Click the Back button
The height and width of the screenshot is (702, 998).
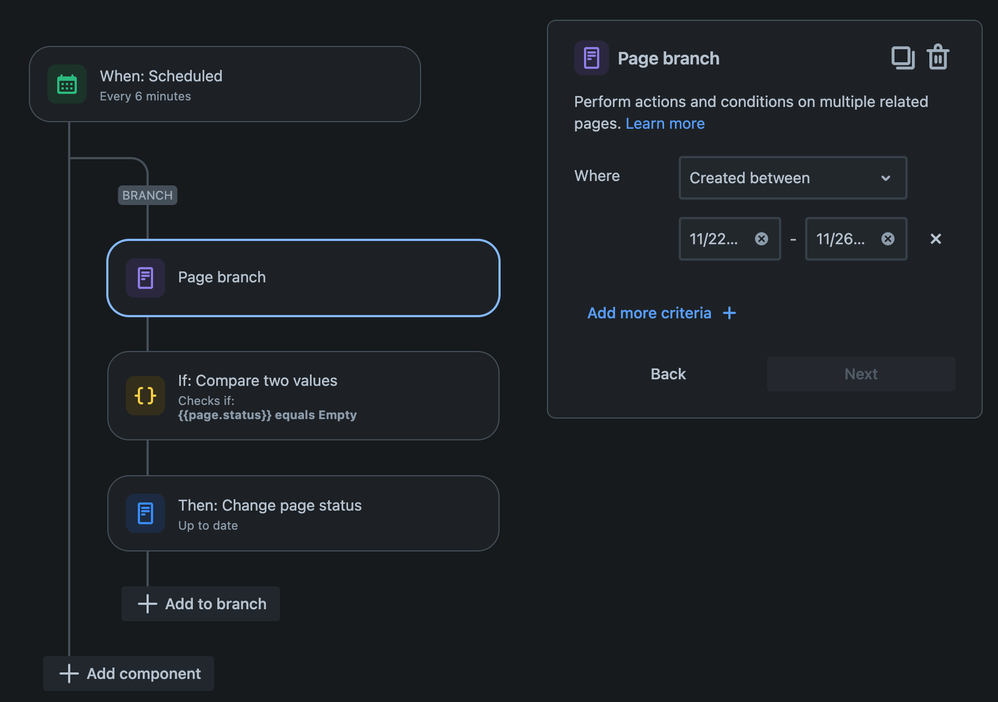[668, 374]
